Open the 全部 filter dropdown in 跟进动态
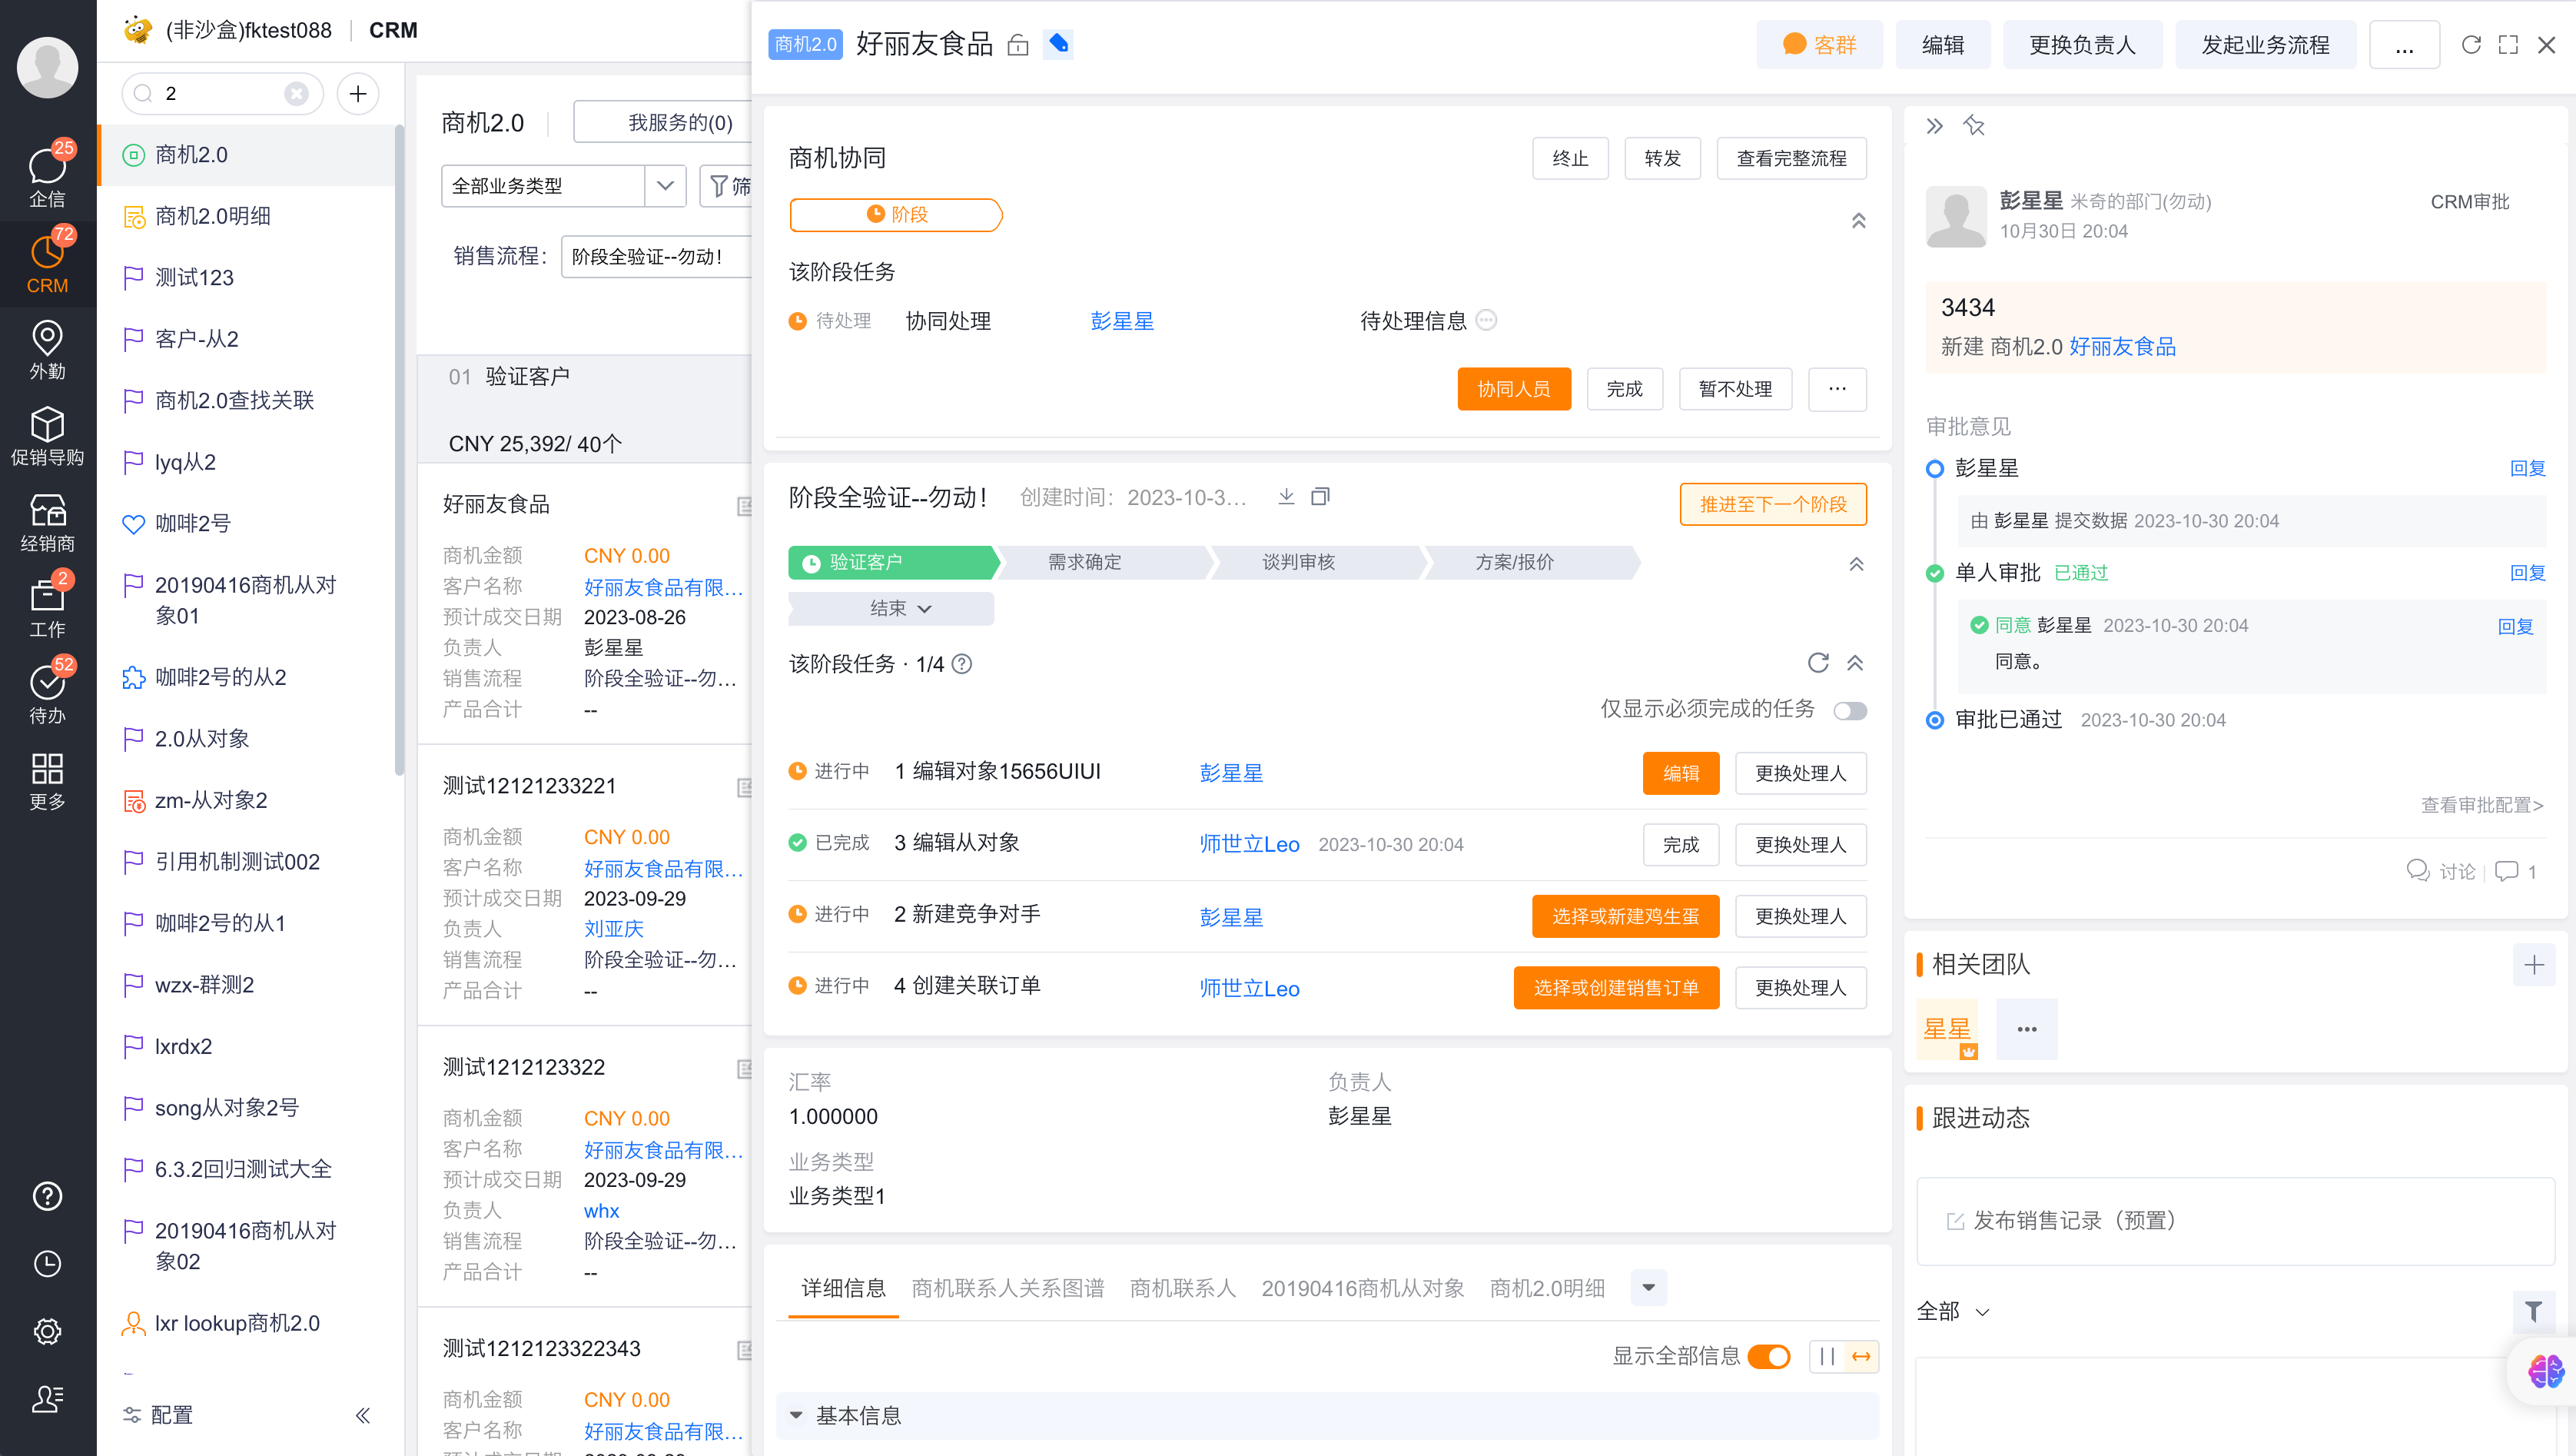The image size is (2576, 1456). (x=1953, y=1311)
